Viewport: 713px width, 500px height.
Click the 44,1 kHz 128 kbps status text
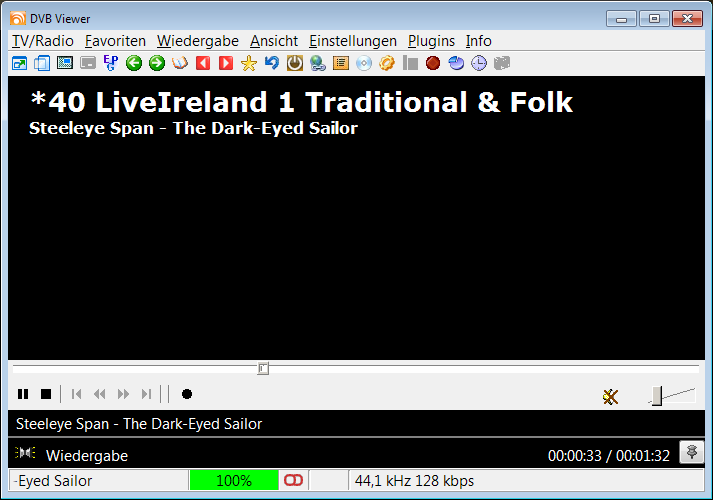414,480
